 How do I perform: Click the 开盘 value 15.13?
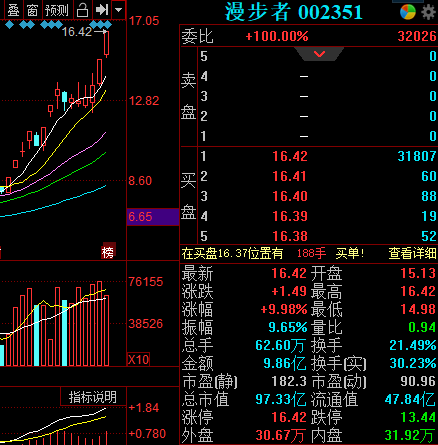pos(418,273)
